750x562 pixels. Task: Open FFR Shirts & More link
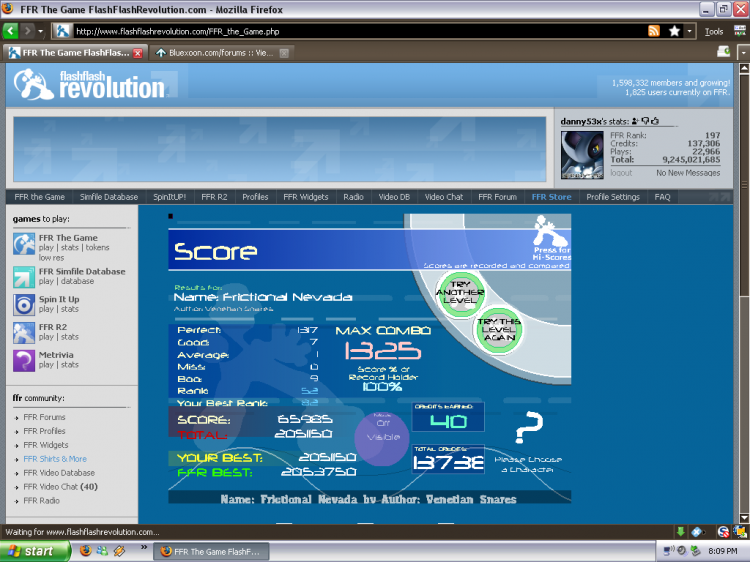(55, 459)
